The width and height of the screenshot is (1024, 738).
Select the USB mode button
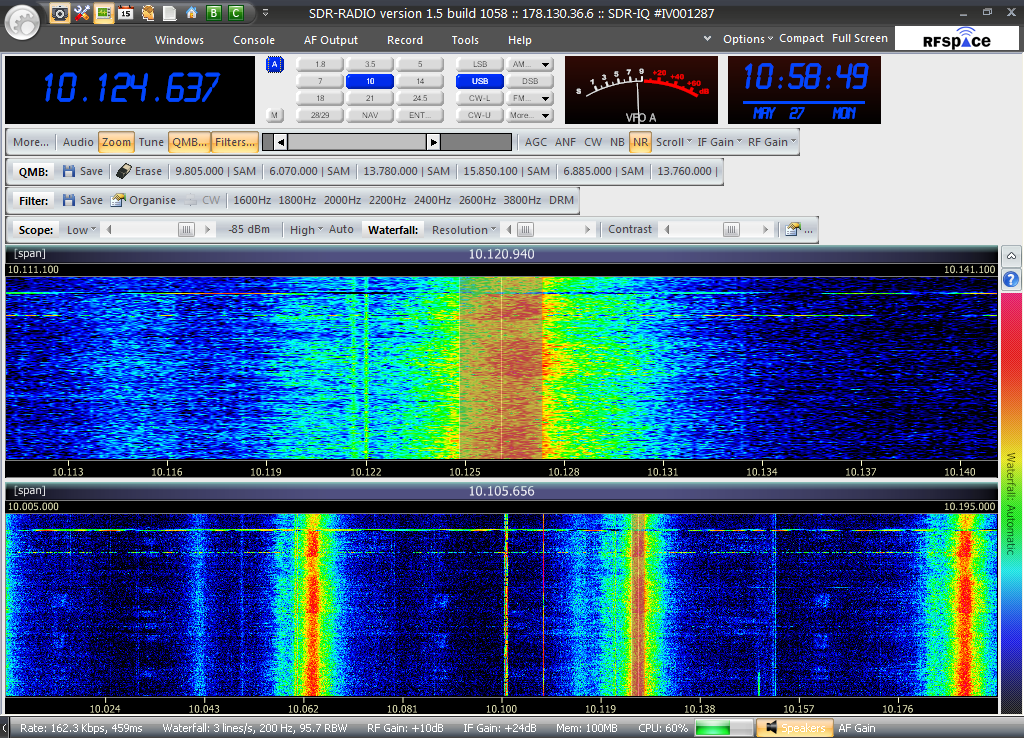click(480, 81)
